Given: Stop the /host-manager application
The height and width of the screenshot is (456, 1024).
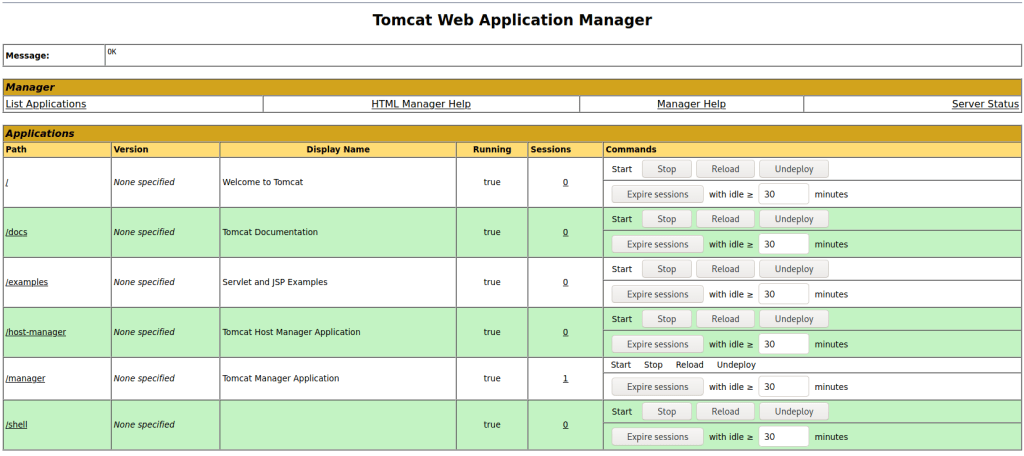Looking at the screenshot, I should (666, 319).
